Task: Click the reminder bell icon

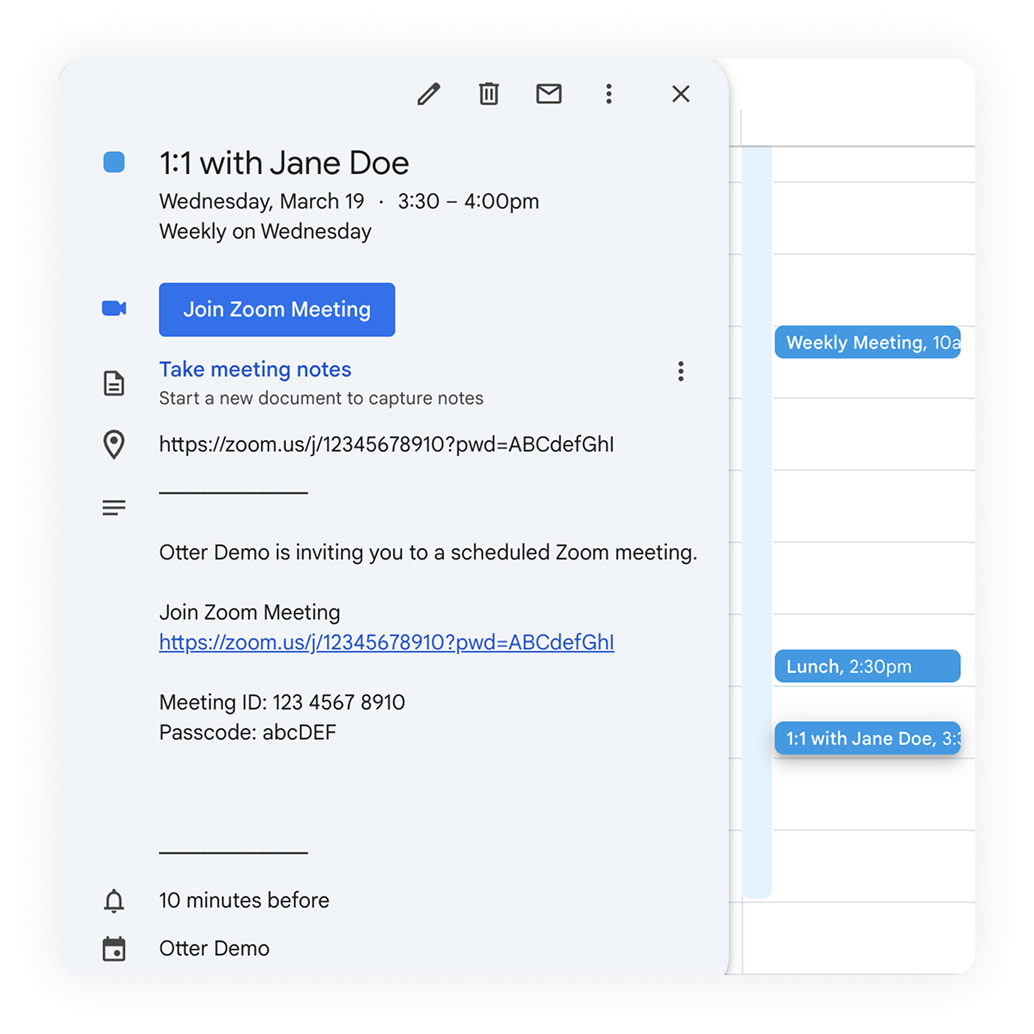Action: pyautogui.click(x=114, y=901)
